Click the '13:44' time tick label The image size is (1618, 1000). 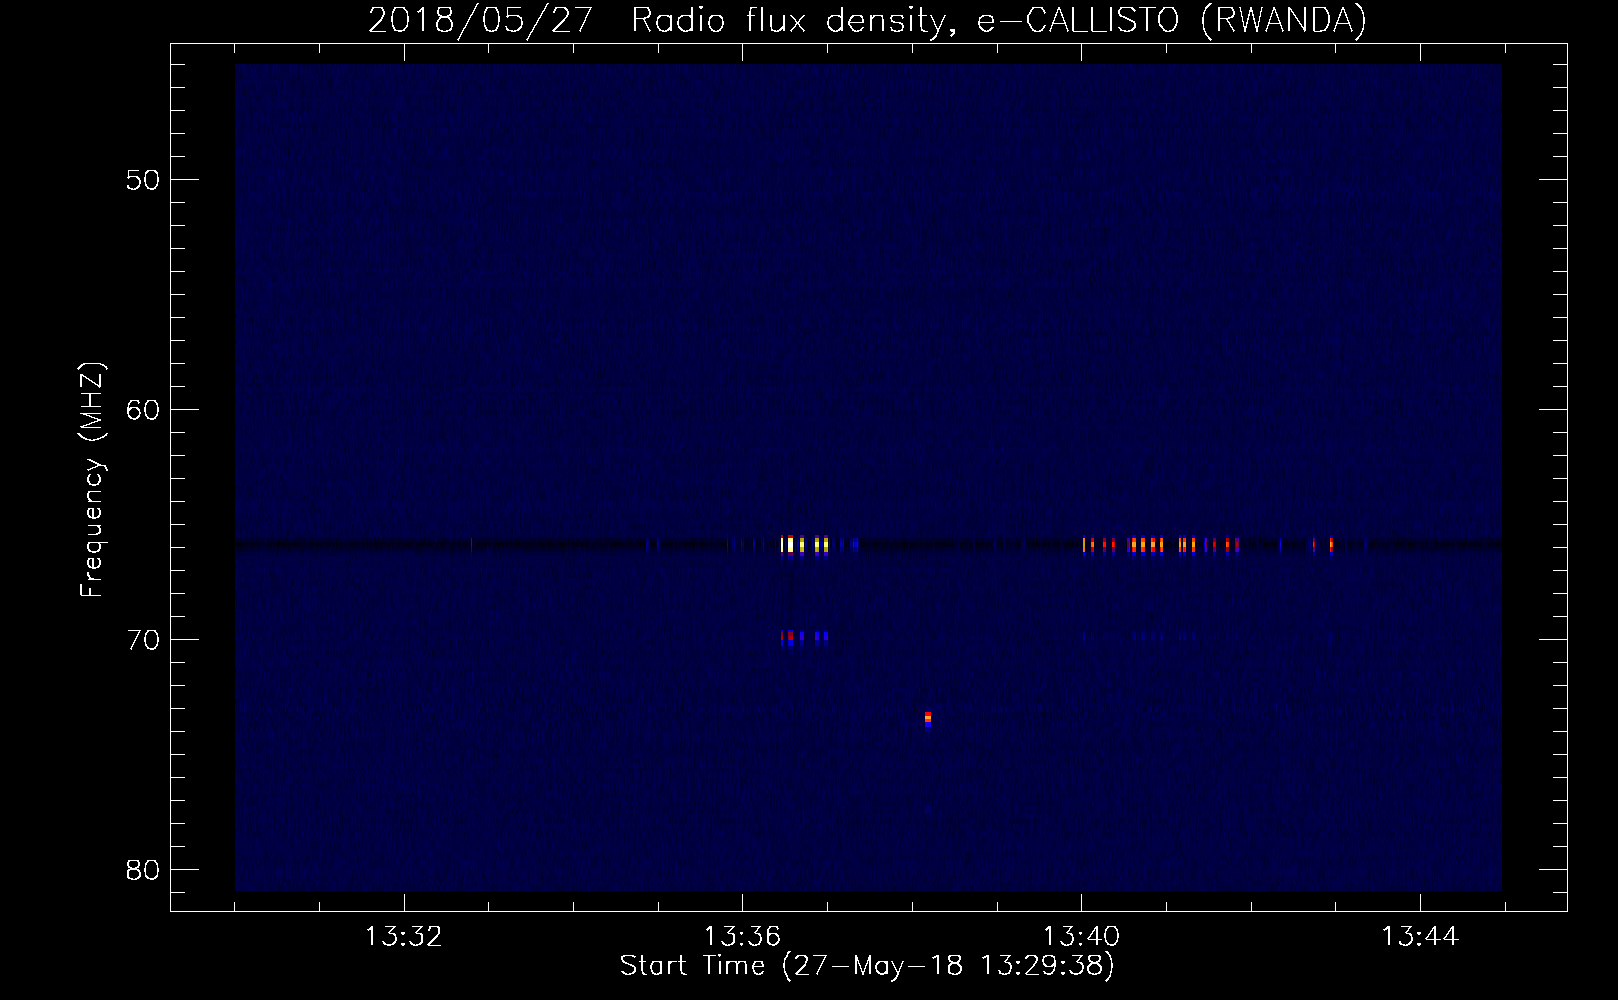click(x=1420, y=937)
